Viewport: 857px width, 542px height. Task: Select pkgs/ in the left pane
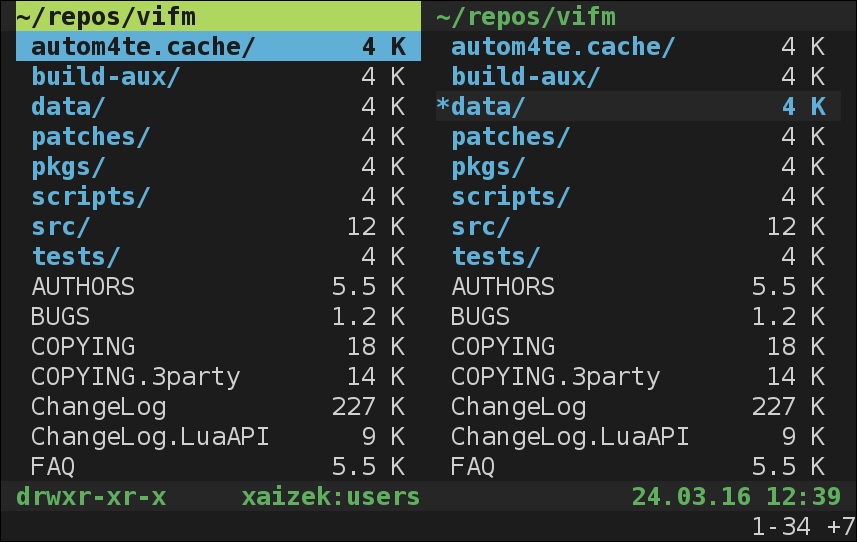(x=219, y=167)
